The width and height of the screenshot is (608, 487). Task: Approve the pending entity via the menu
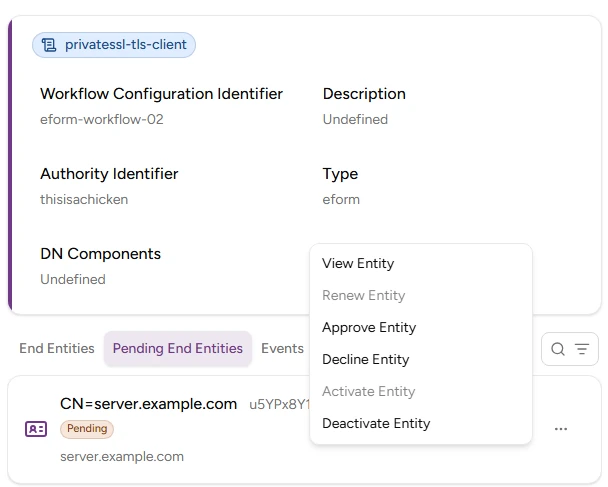click(369, 327)
